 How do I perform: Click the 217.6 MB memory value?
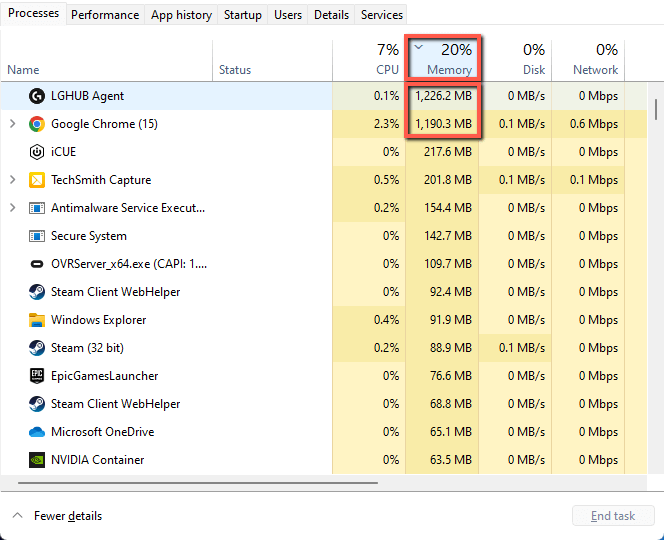pos(448,152)
